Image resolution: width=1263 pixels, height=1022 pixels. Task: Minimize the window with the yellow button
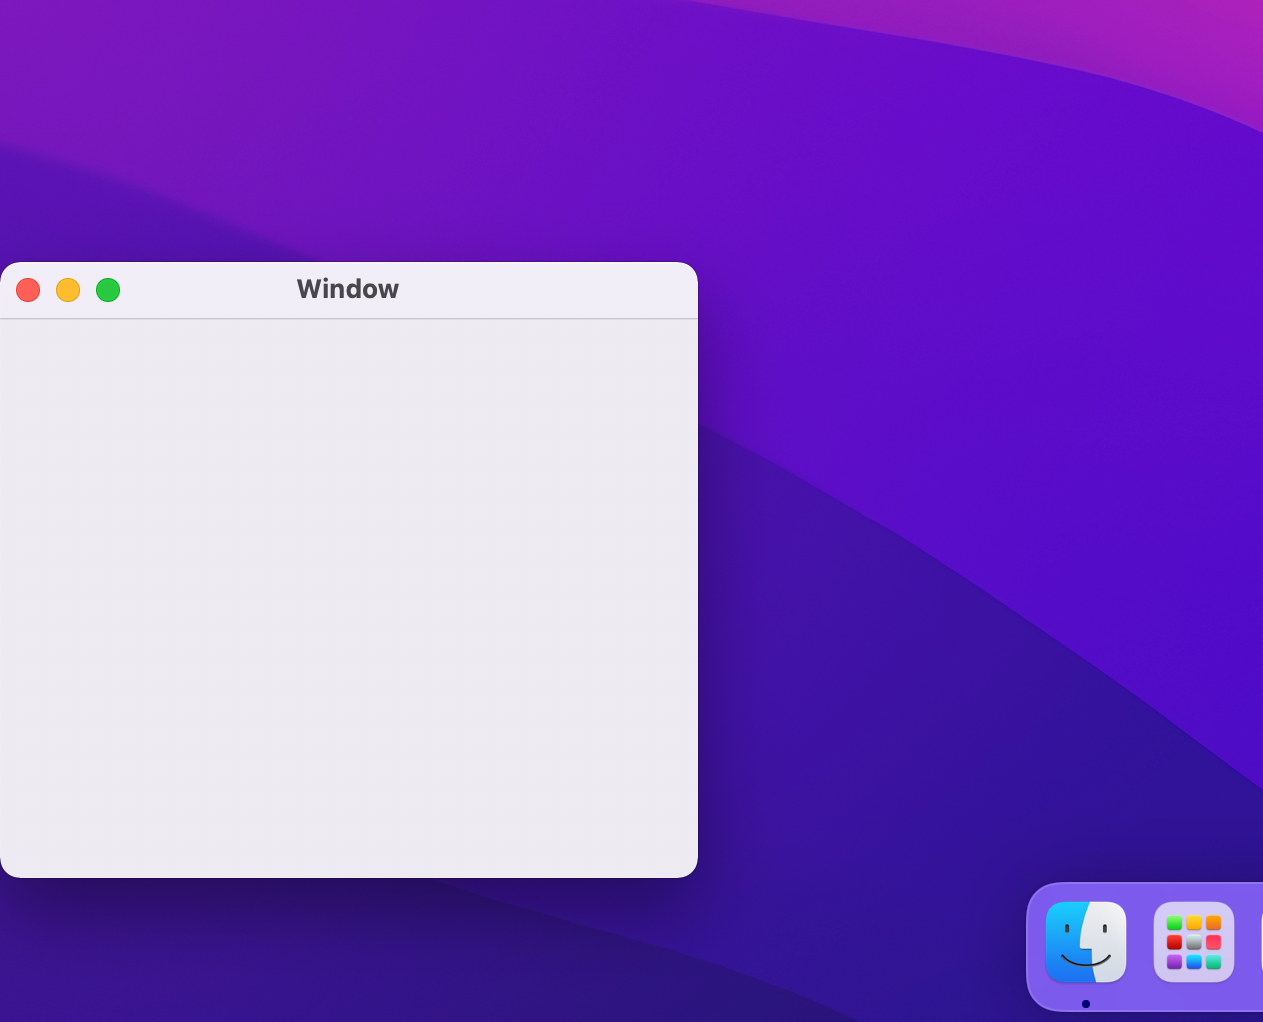[x=68, y=290]
